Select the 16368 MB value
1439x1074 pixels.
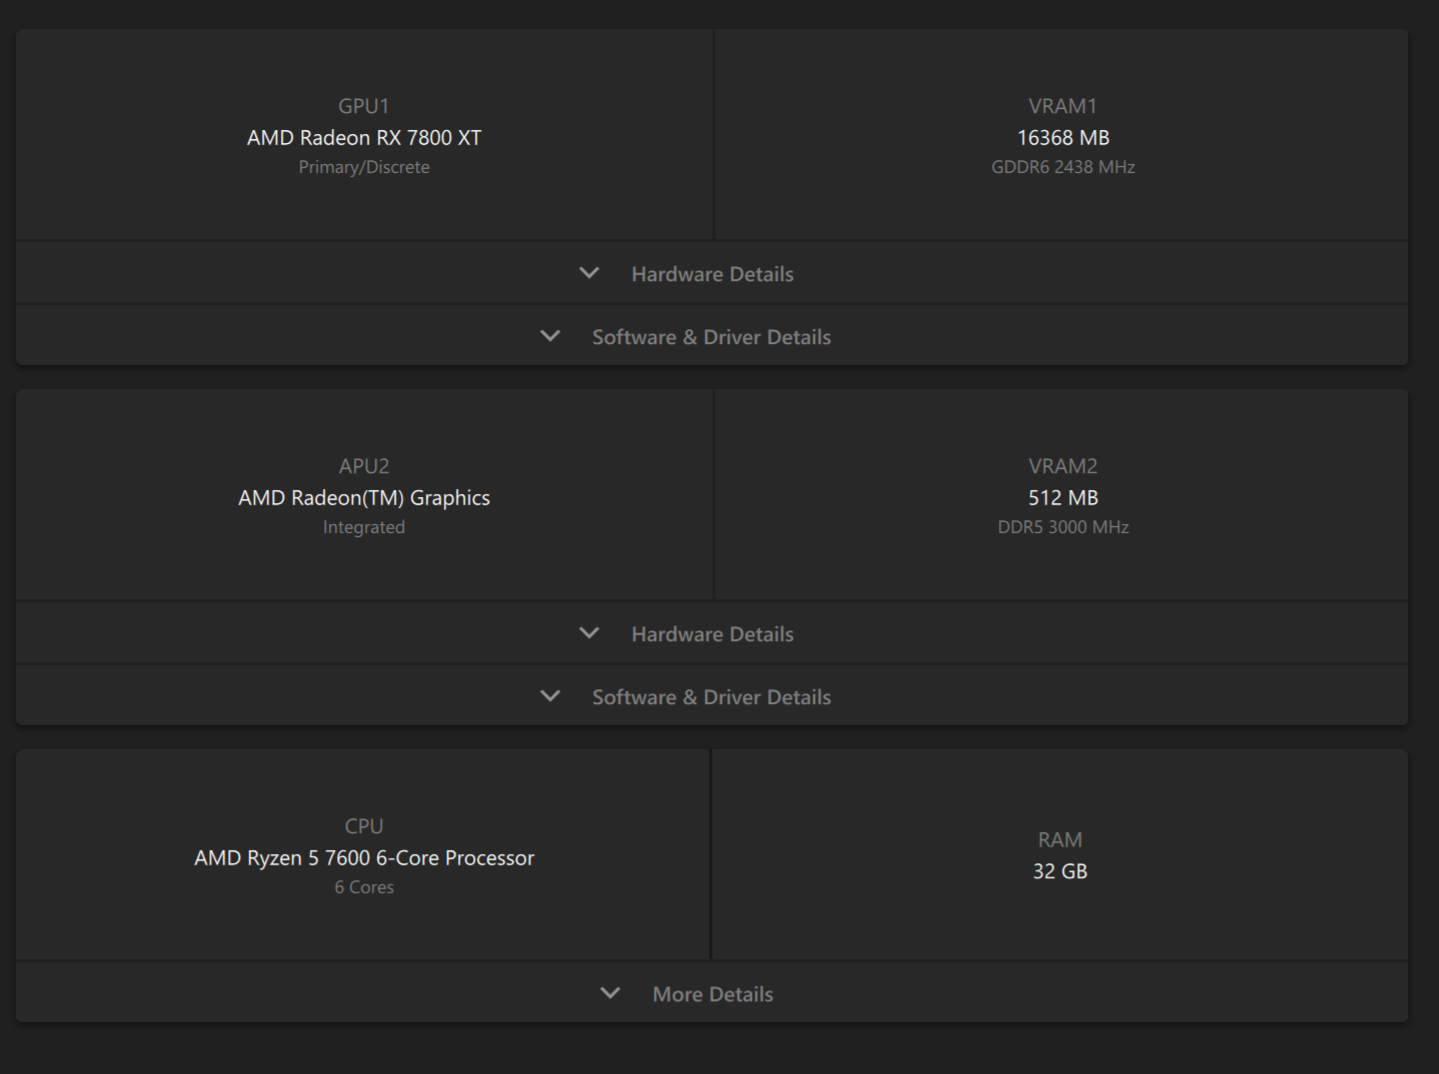(x=1063, y=138)
